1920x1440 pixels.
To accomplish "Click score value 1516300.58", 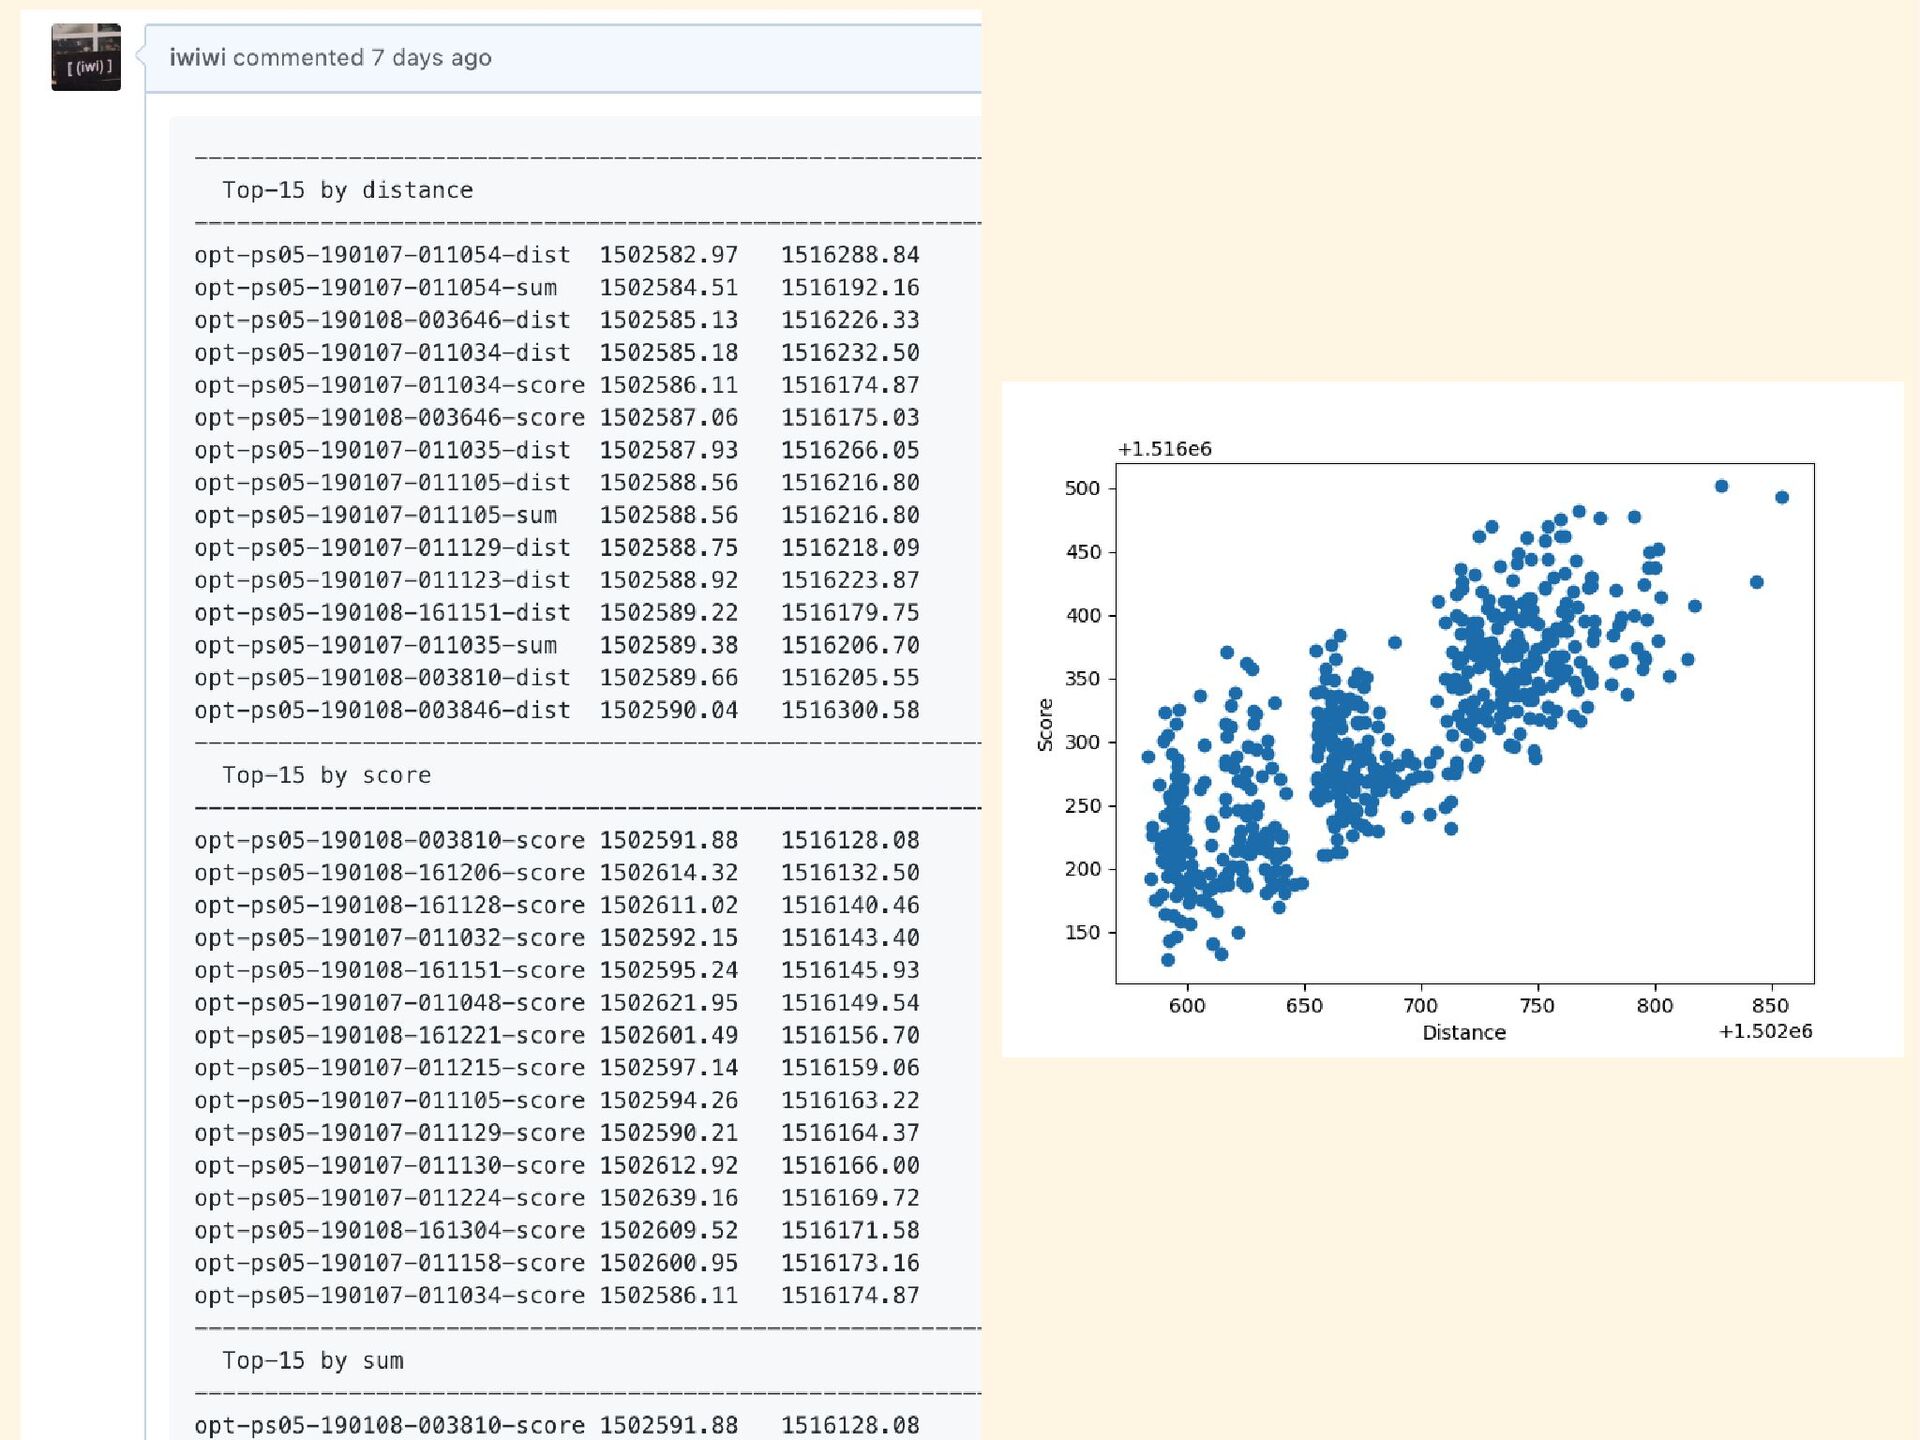I will 850,710.
